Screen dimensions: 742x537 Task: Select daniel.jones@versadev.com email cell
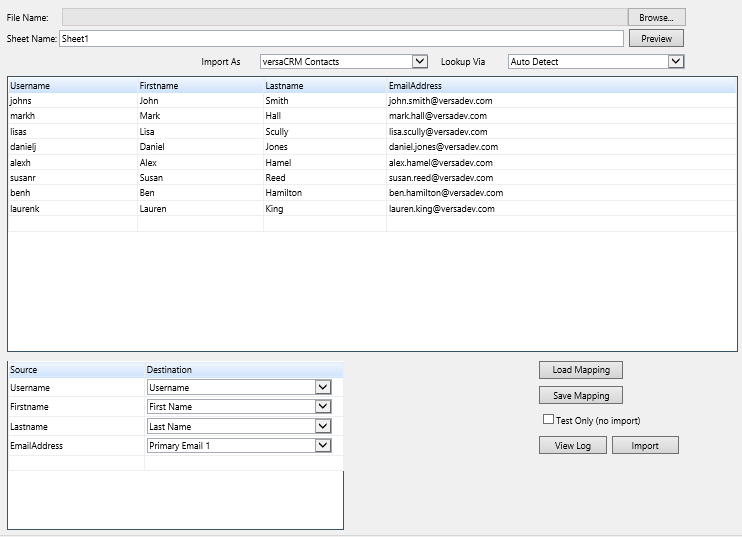[562, 147]
